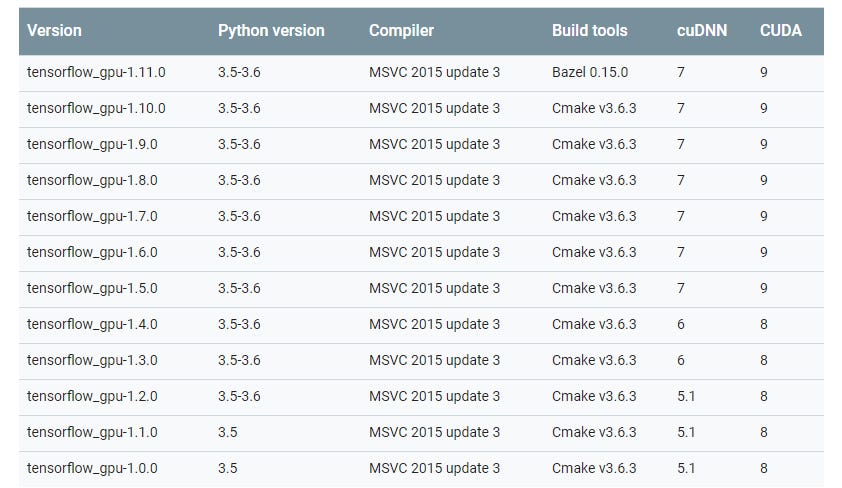Click MSVC 2015 update 3 in tensorflow_gpu-1.6.0 row
The height and width of the screenshot is (488, 842).
434,252
